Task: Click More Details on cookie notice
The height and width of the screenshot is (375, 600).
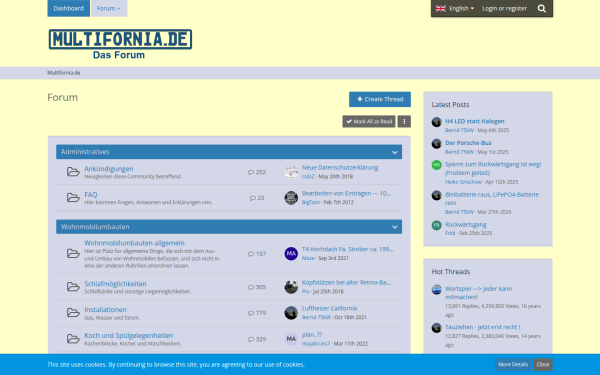Action: pos(513,364)
